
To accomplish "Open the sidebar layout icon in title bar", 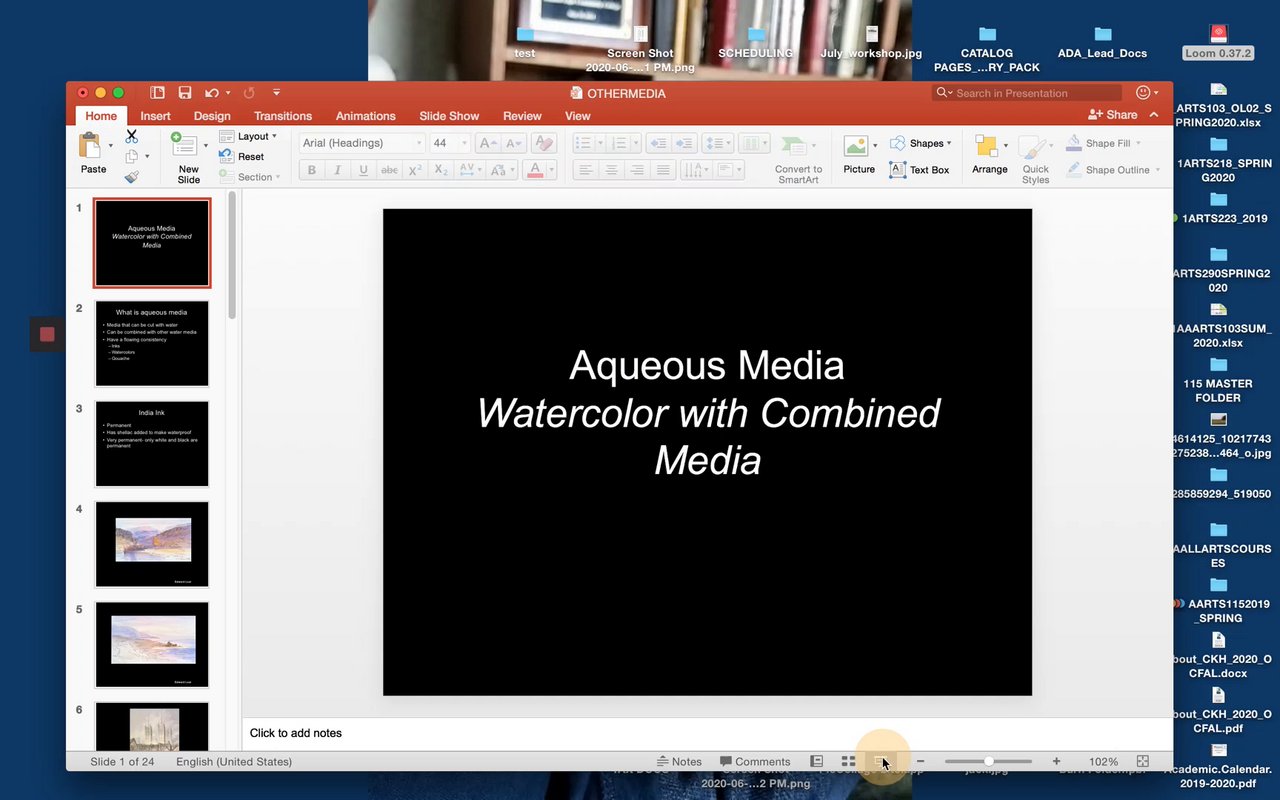I will pyautogui.click(x=157, y=93).
